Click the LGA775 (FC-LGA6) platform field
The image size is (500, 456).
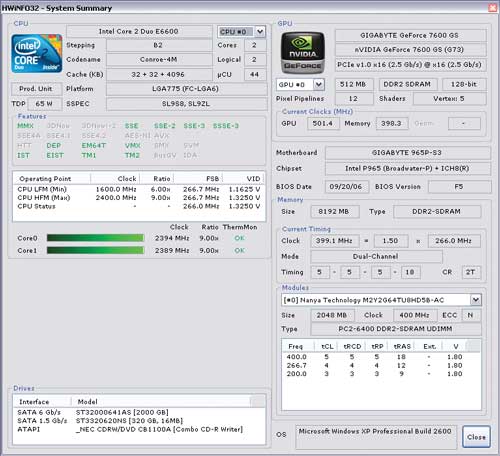tap(186, 89)
